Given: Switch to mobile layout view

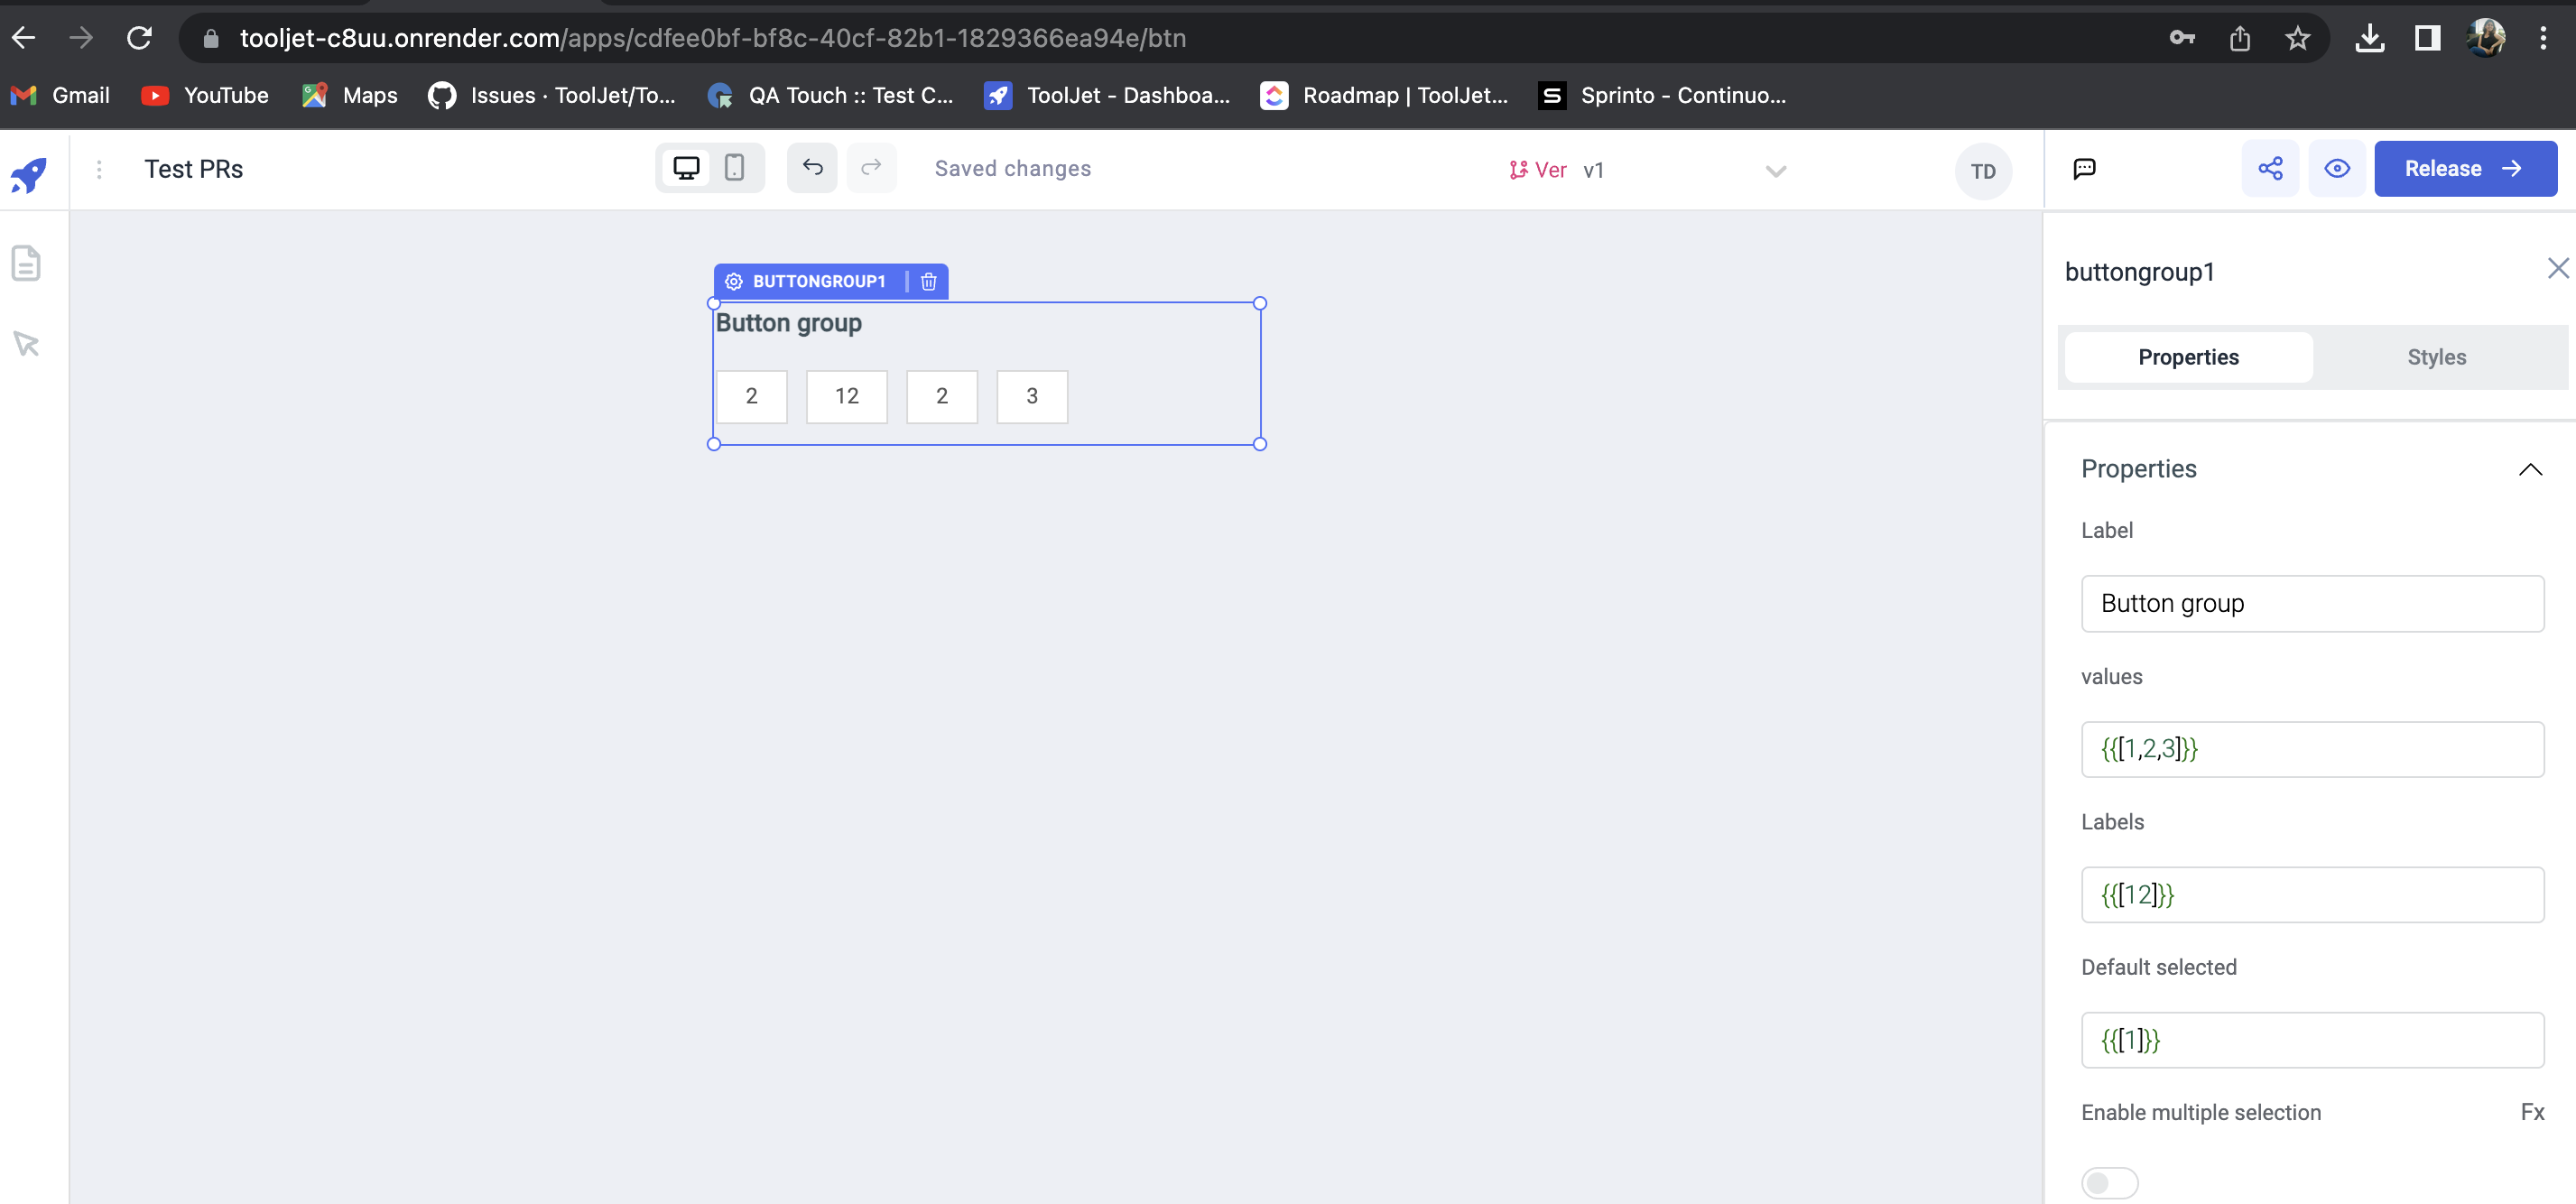Looking at the screenshot, I should pyautogui.click(x=735, y=168).
